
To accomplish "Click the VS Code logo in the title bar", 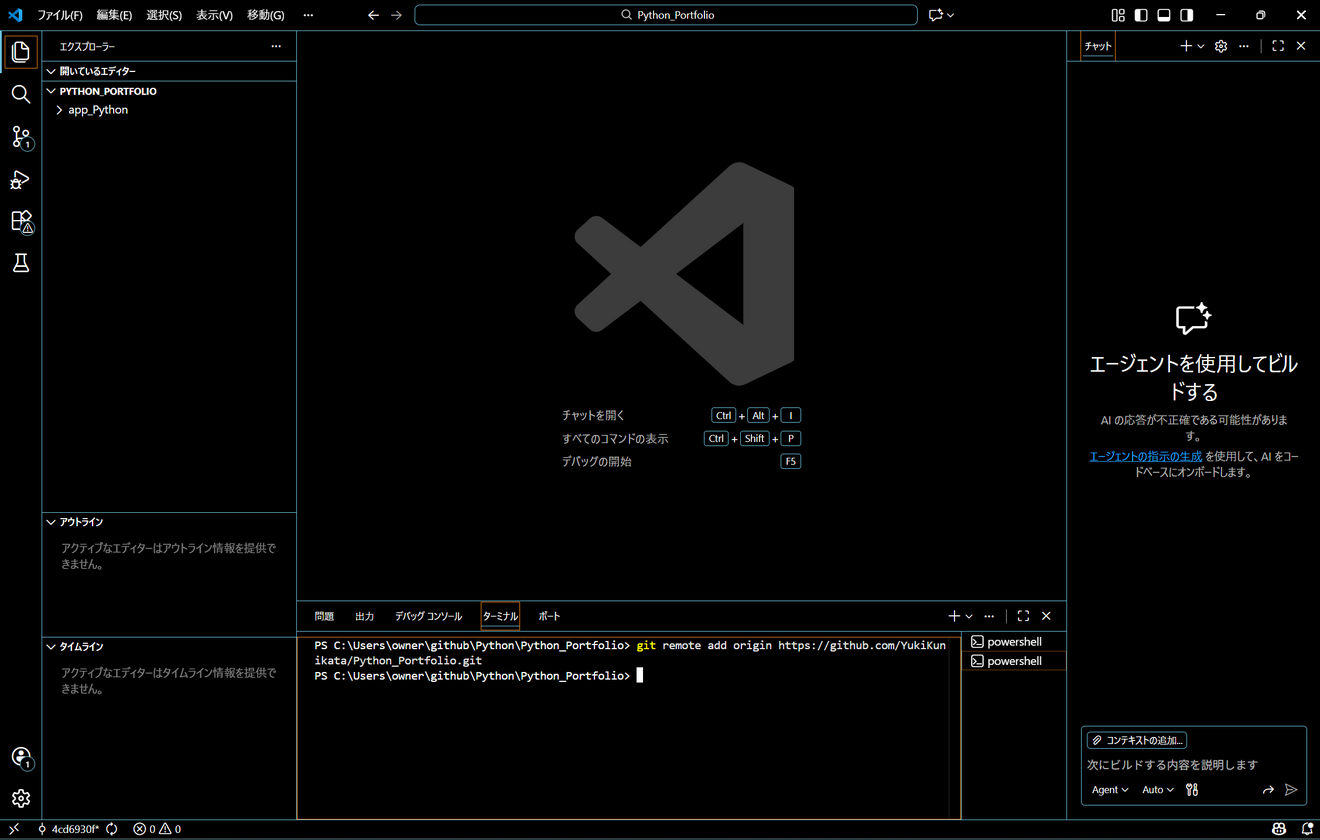I will (x=15, y=15).
